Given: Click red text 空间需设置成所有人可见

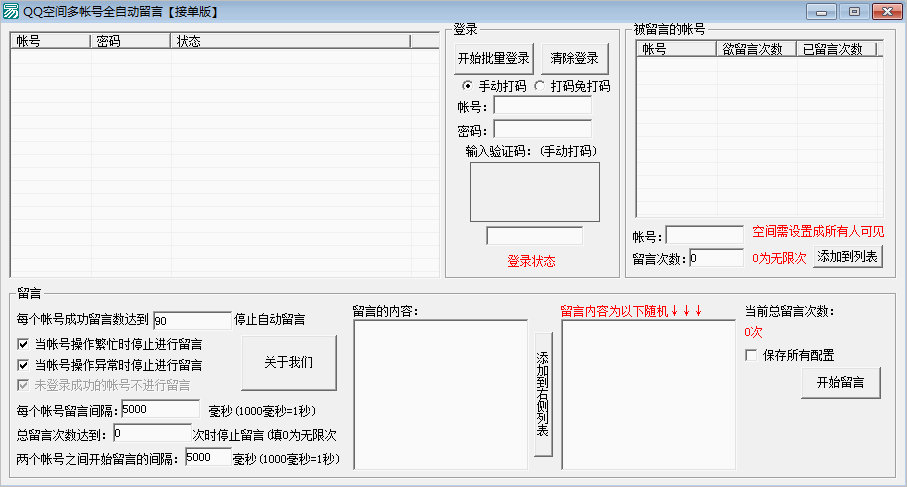Looking at the screenshot, I should click(818, 231).
